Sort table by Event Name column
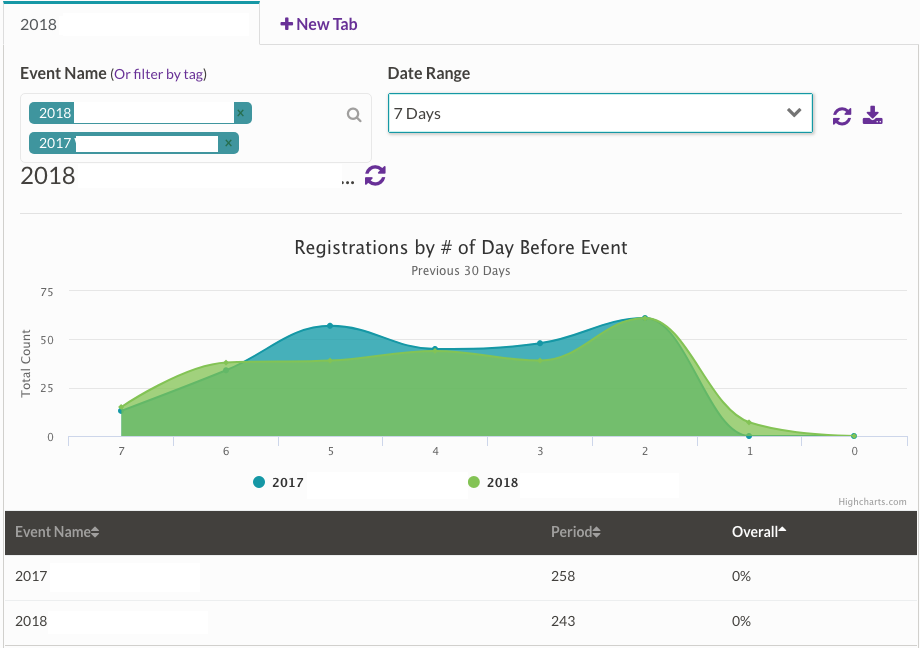This screenshot has height=648, width=920. pos(57,532)
